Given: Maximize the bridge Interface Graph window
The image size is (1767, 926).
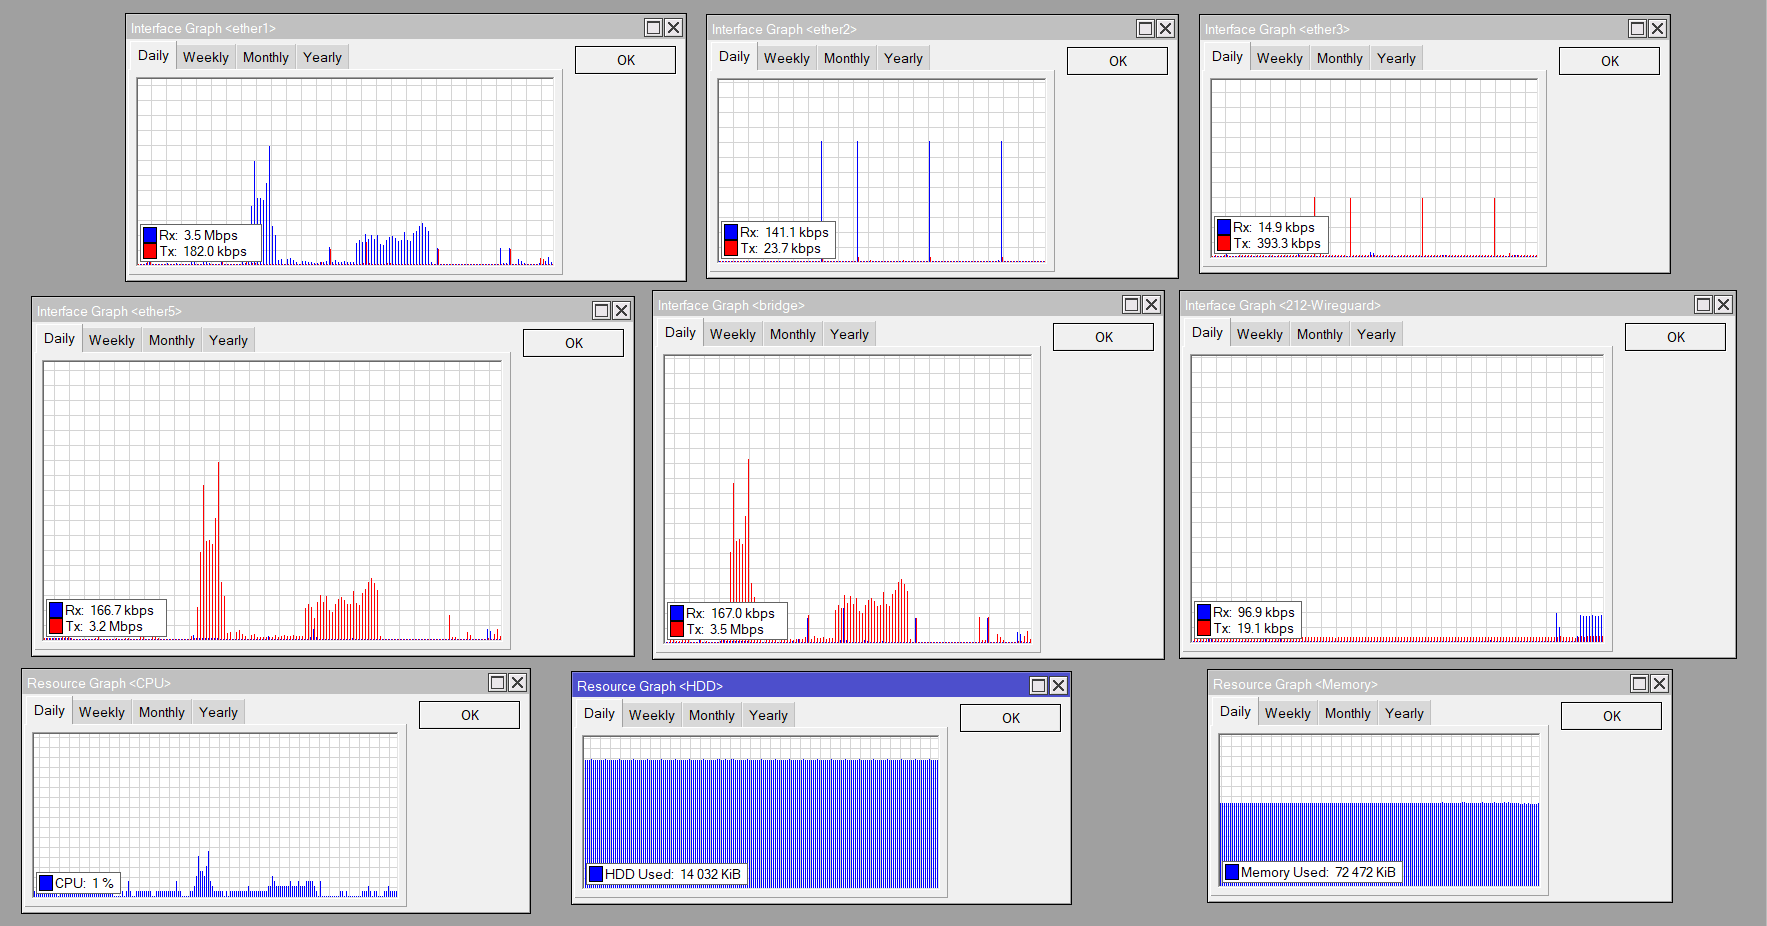Looking at the screenshot, I should pos(1131,305).
